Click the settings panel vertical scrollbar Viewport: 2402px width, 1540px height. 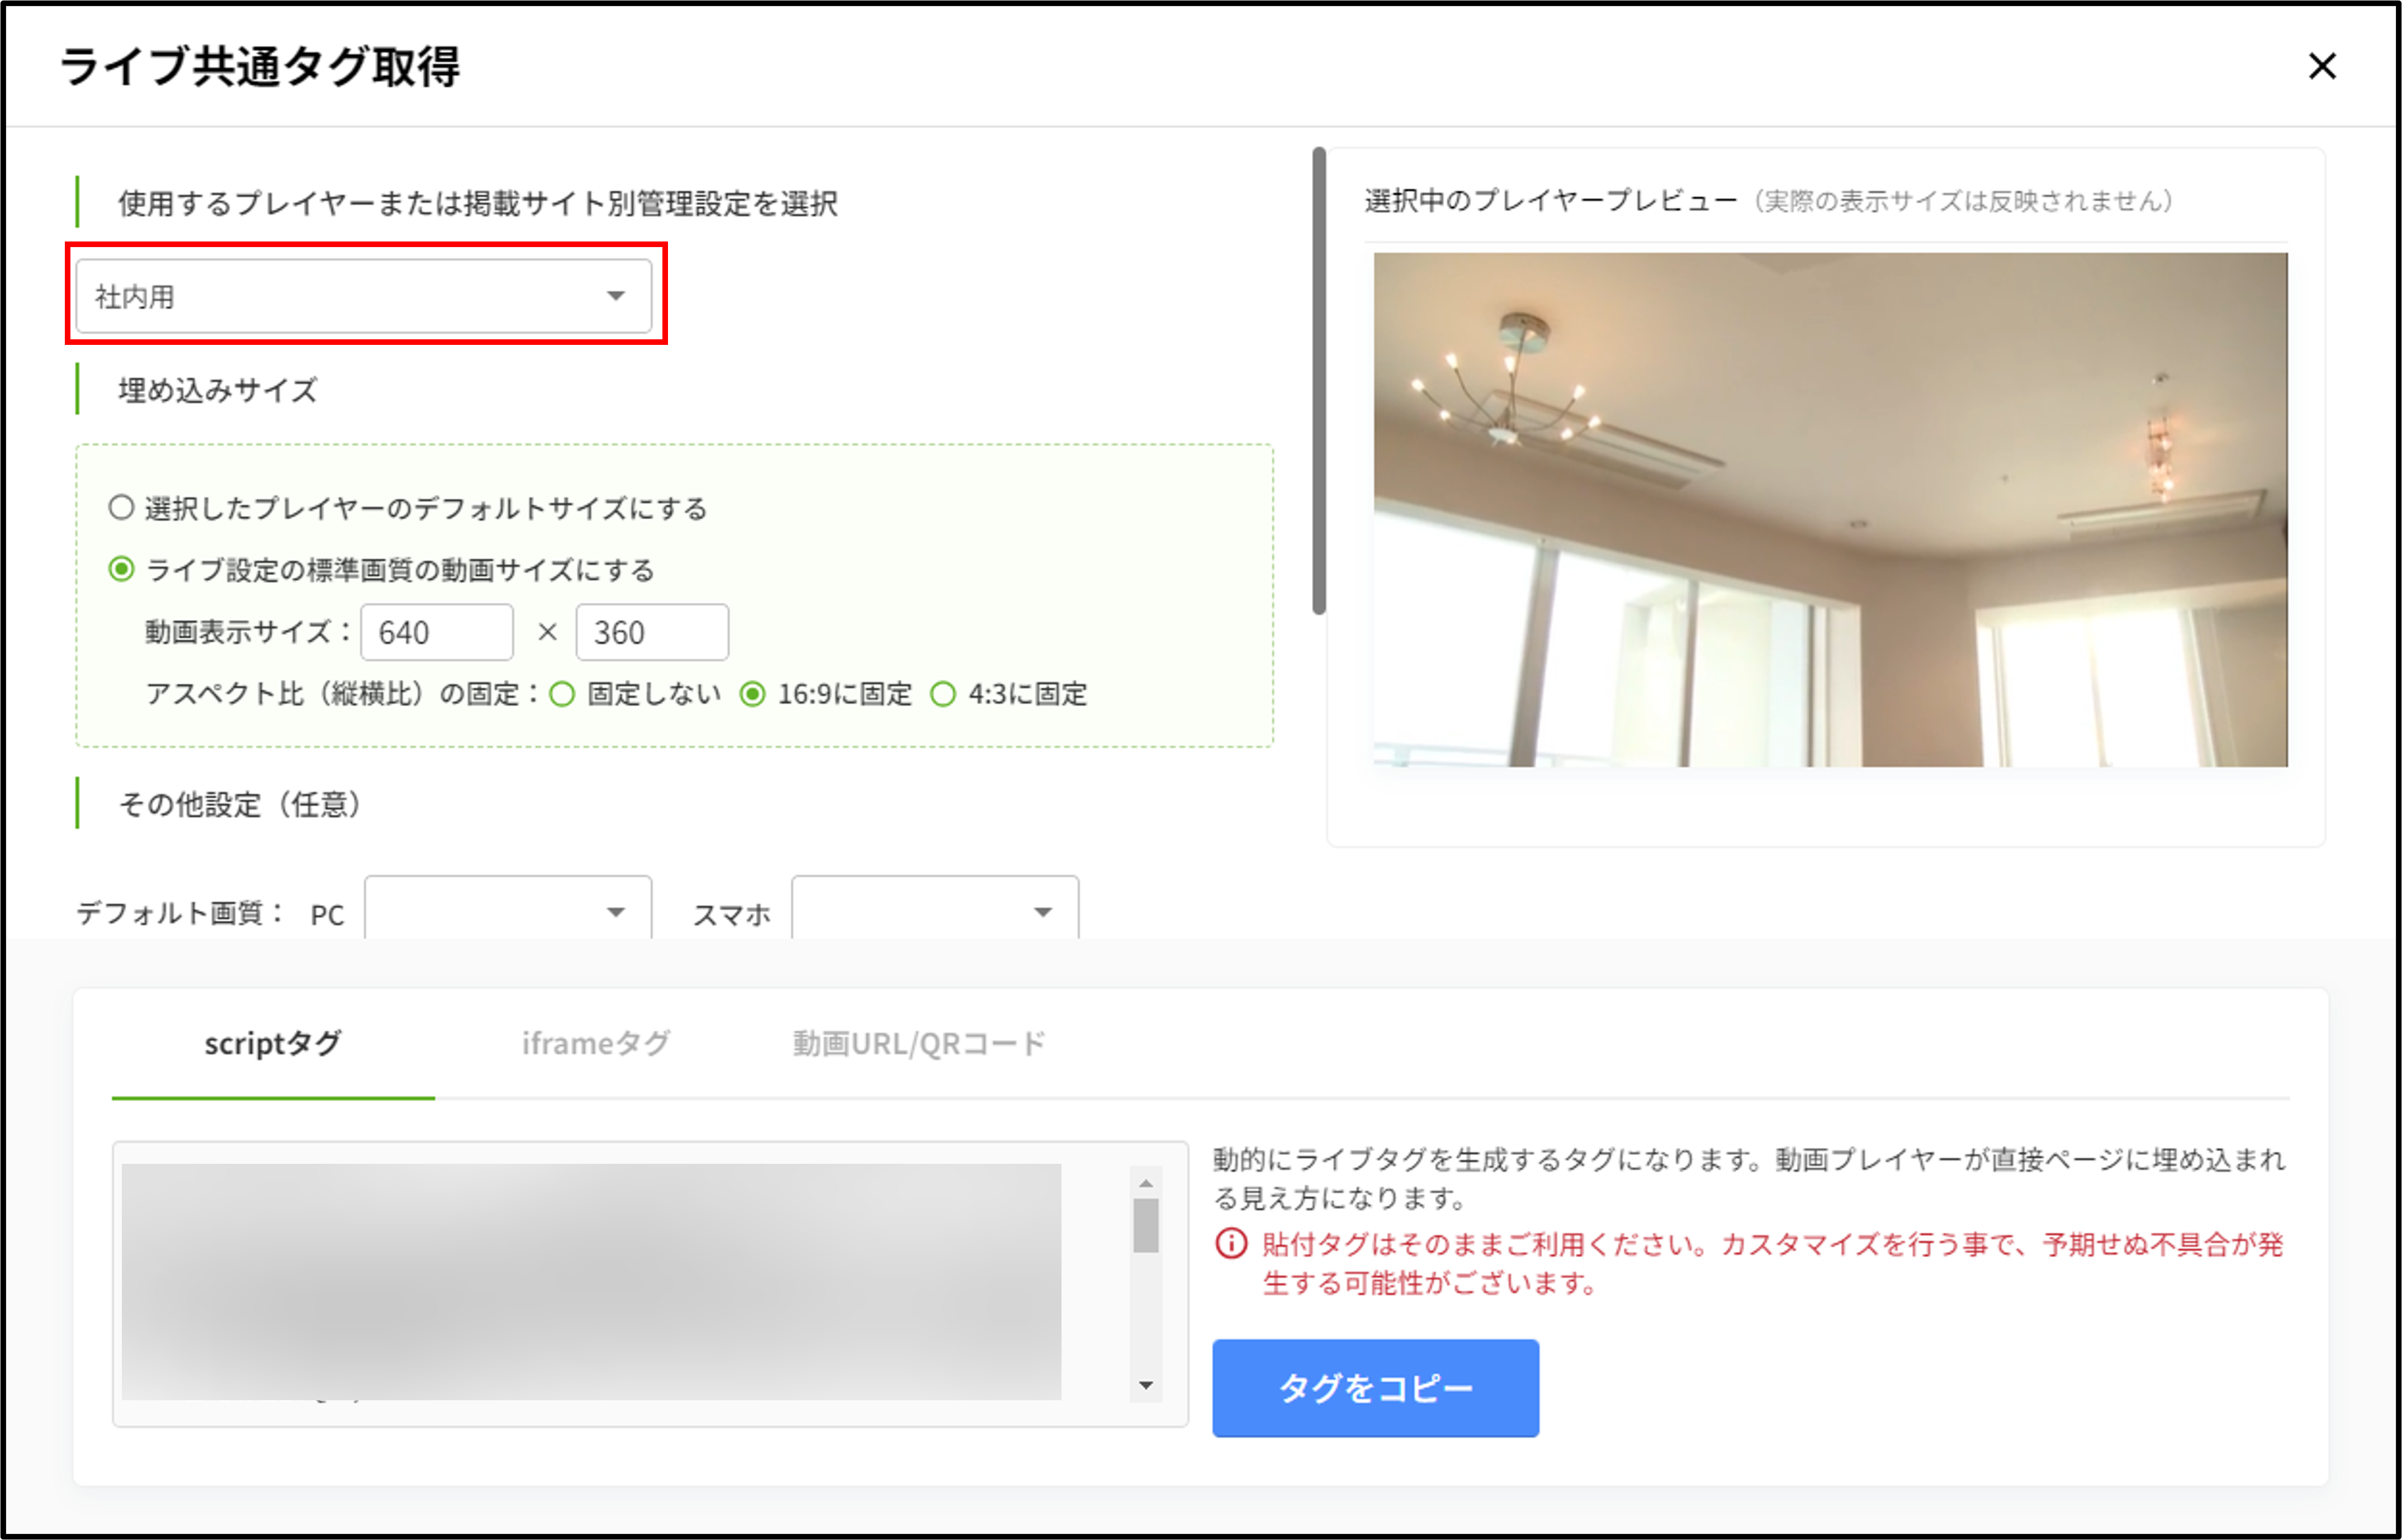[1319, 380]
